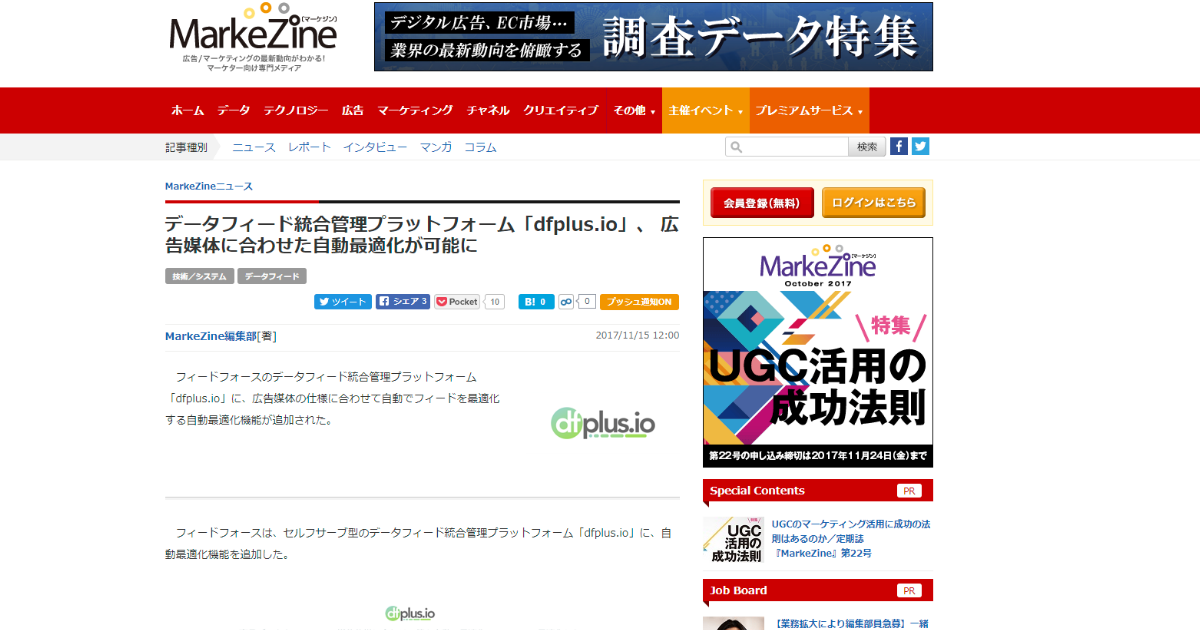Click the Special Contents section header
Image resolution: width=1200 pixels, height=630 pixels.
[x=818, y=490]
